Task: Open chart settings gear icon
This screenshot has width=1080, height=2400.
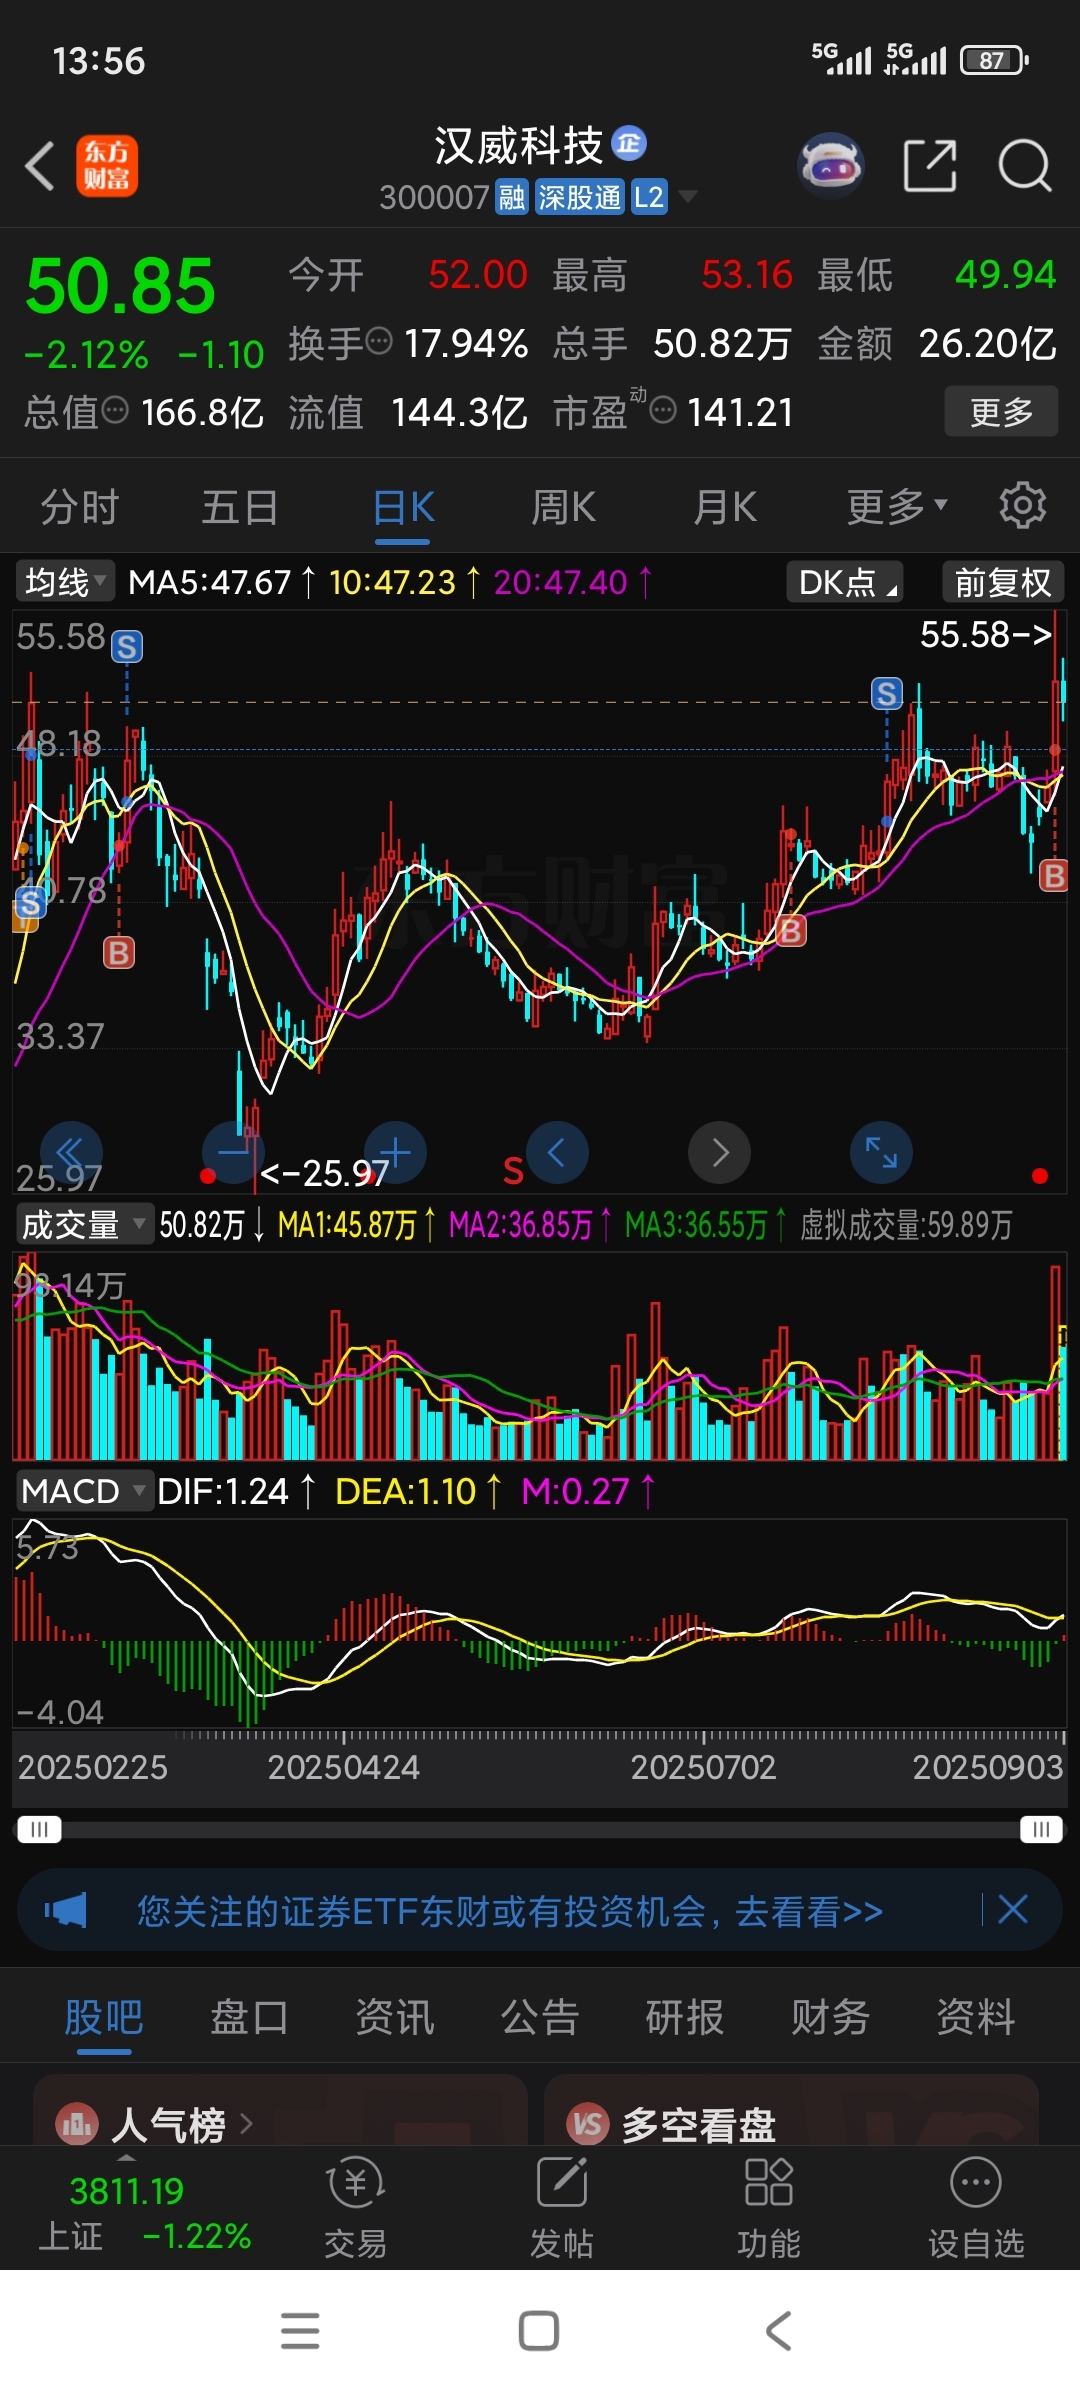Action: [x=1022, y=505]
